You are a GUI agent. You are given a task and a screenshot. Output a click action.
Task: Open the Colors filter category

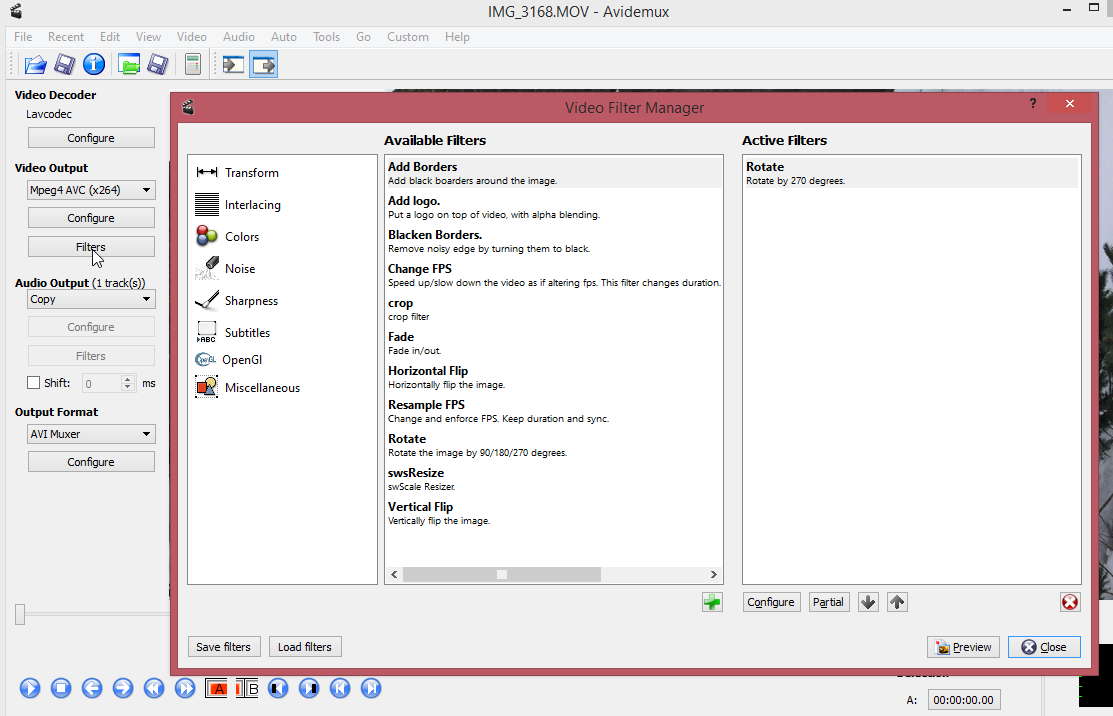click(x=240, y=236)
